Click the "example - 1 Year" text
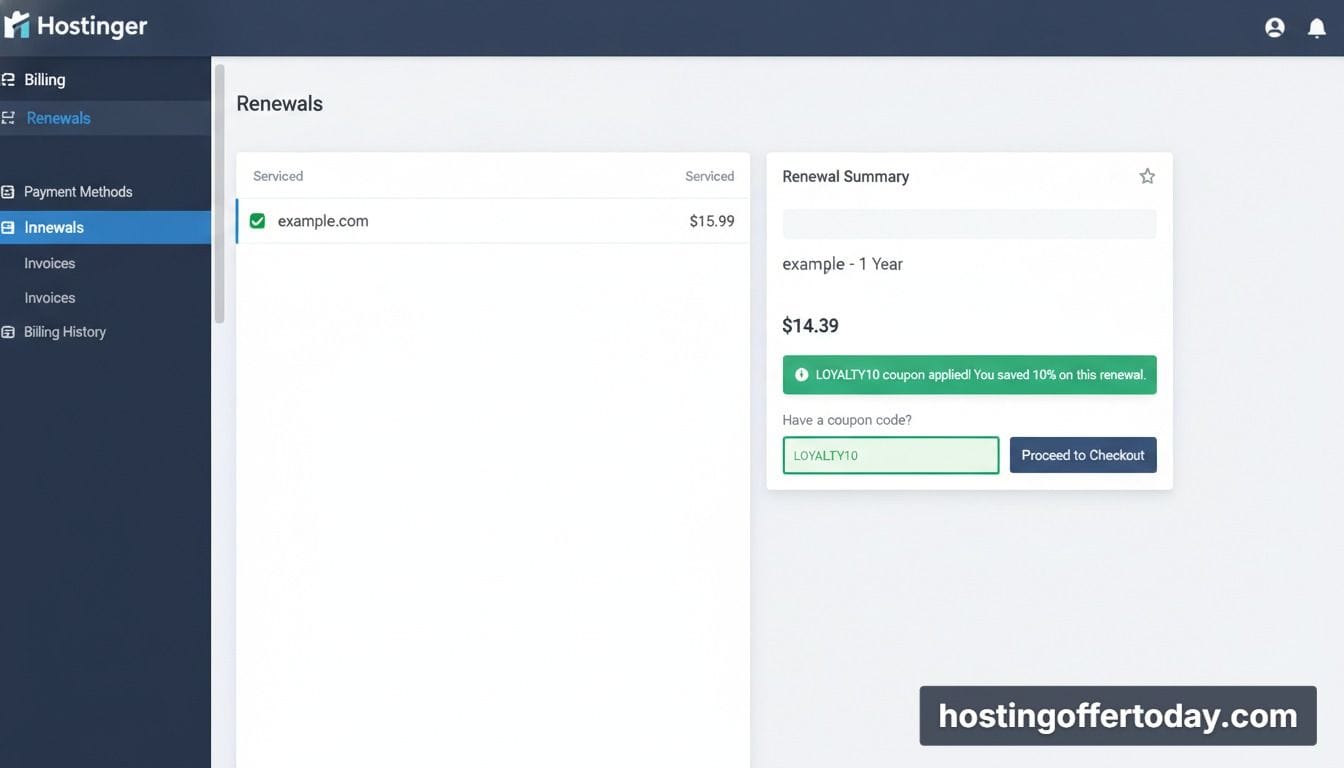 [842, 264]
